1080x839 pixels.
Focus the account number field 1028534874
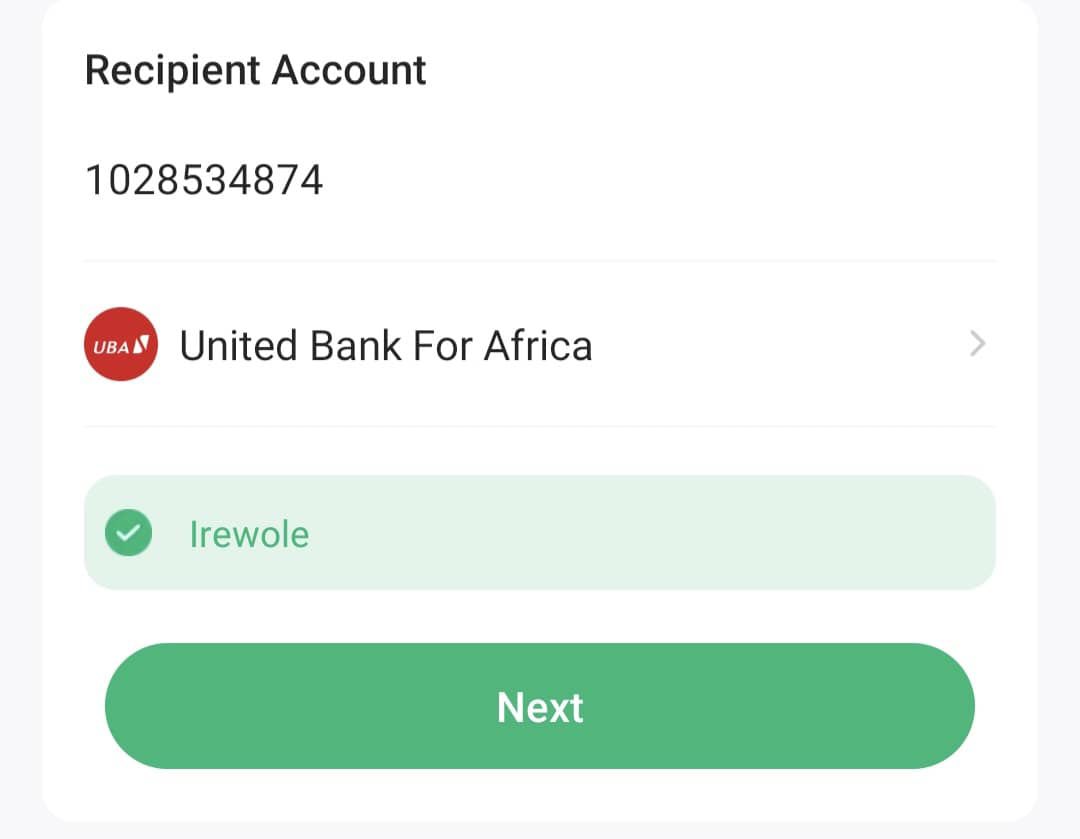[204, 180]
